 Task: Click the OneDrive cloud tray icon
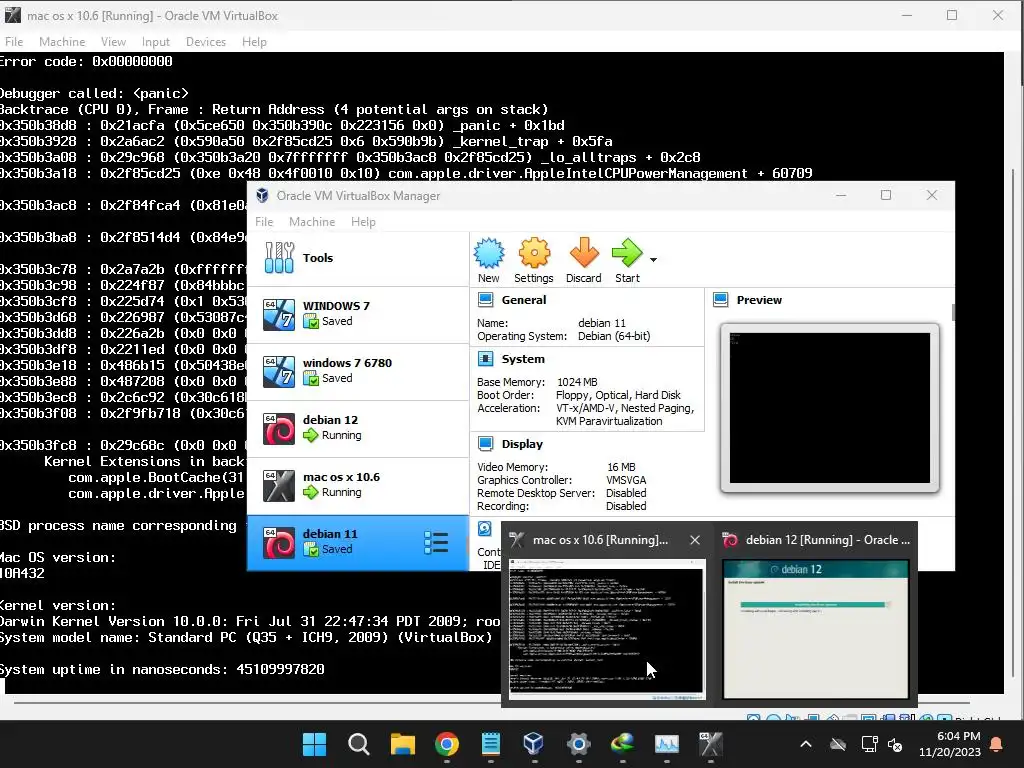click(x=838, y=744)
